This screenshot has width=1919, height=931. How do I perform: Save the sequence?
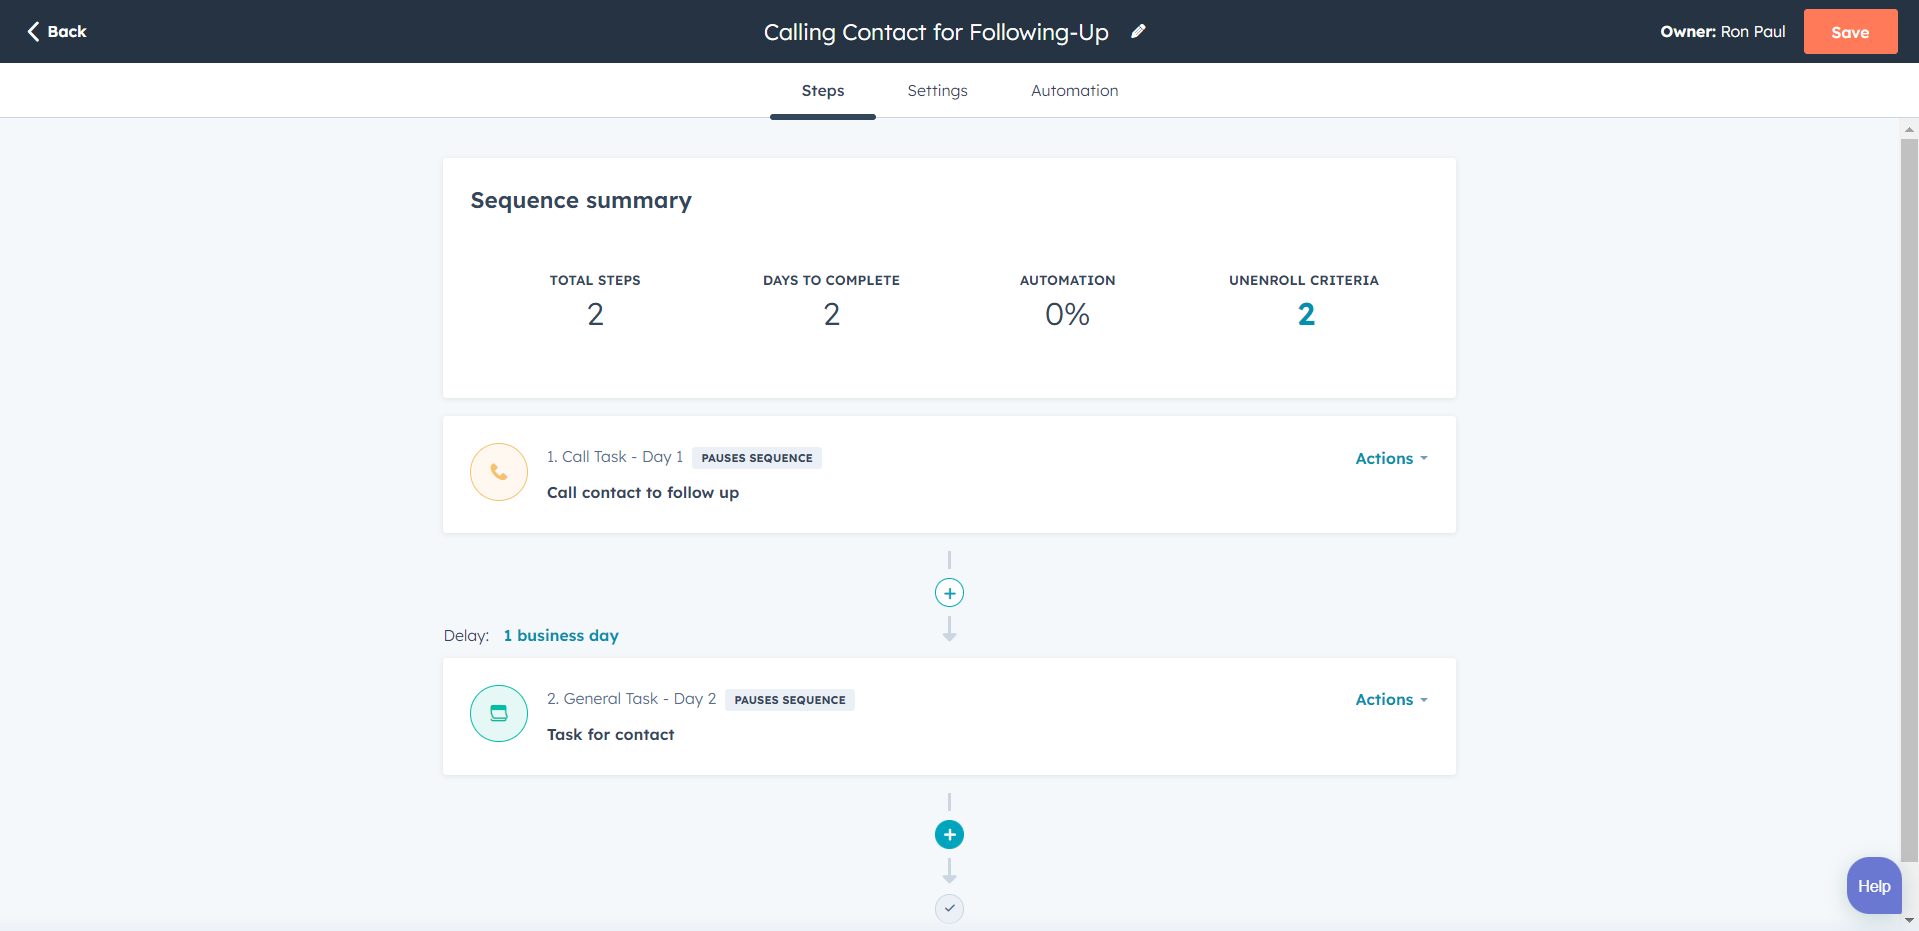pyautogui.click(x=1849, y=31)
